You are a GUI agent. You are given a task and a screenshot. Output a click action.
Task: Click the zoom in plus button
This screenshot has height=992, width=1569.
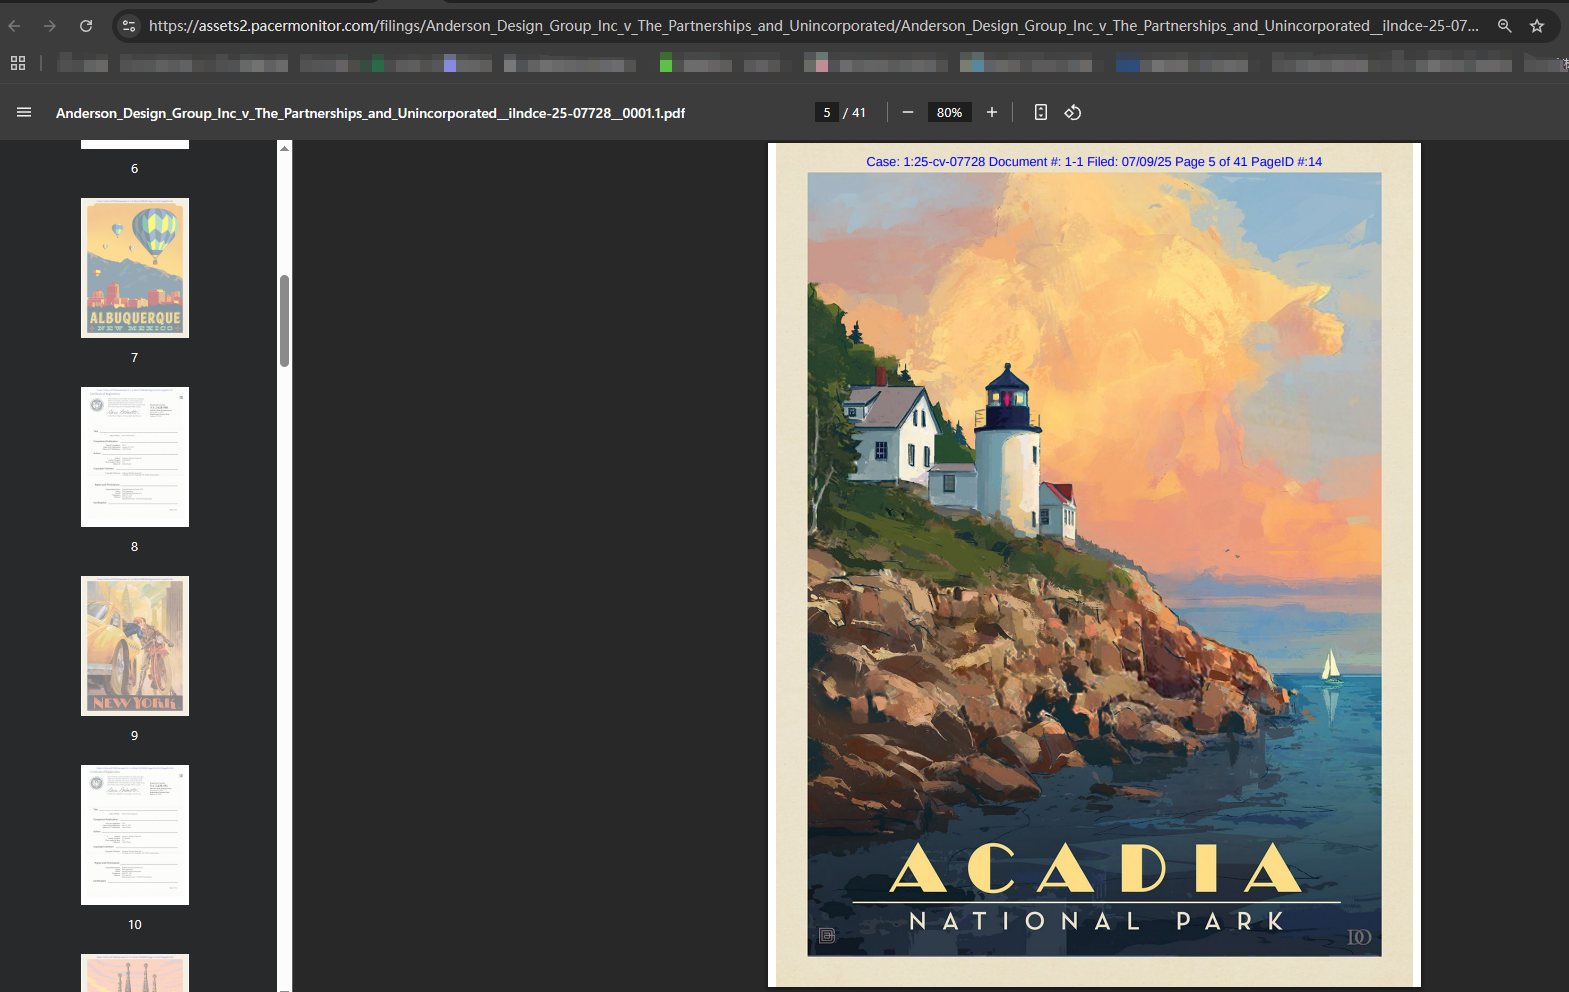[992, 113]
